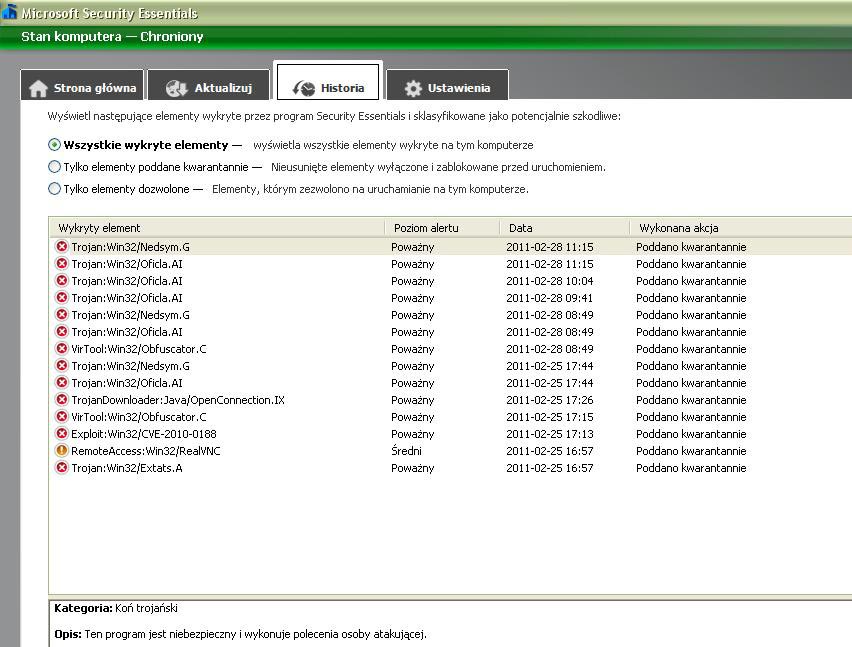Select the 'TrojanDownloader:Java/OpenConnection.IX' entry name
Screen dimensions: 852x647
[x=178, y=400]
